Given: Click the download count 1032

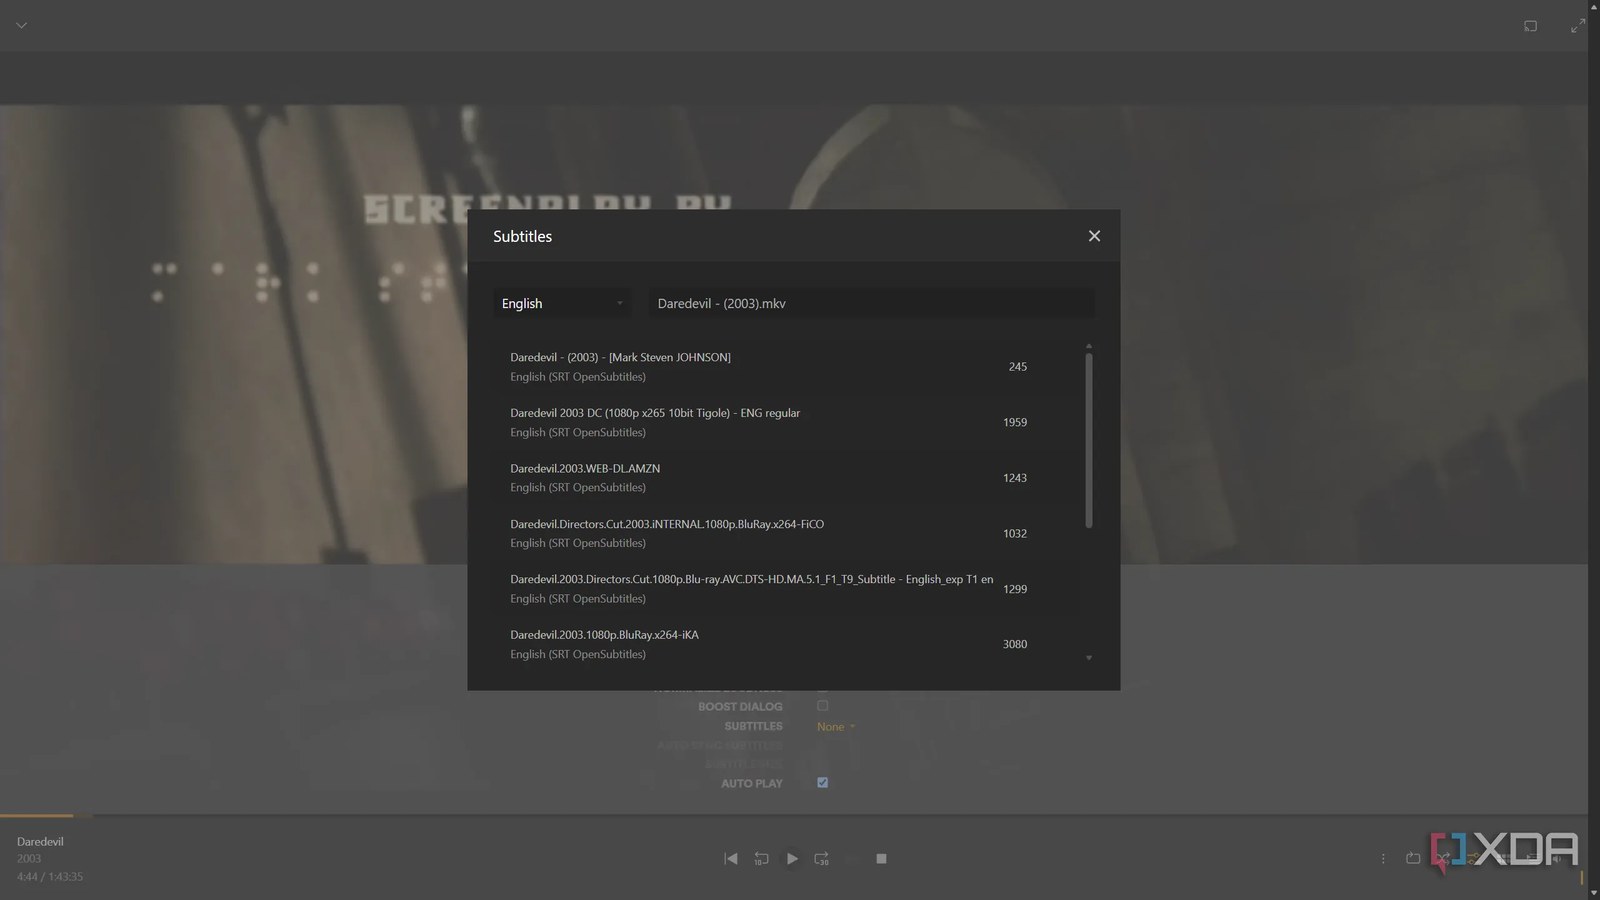Looking at the screenshot, I should coord(1015,534).
